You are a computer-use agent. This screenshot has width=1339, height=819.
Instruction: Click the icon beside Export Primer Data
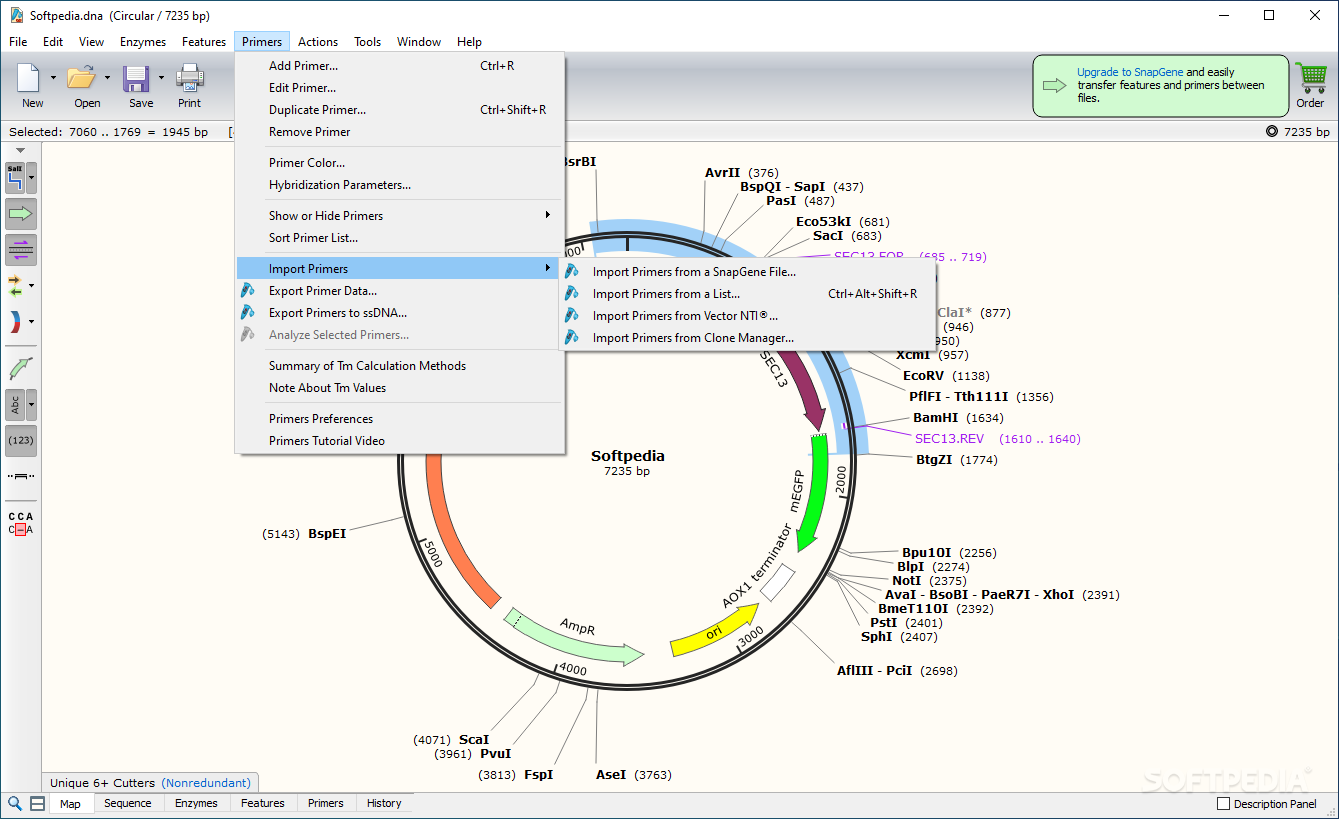[248, 291]
